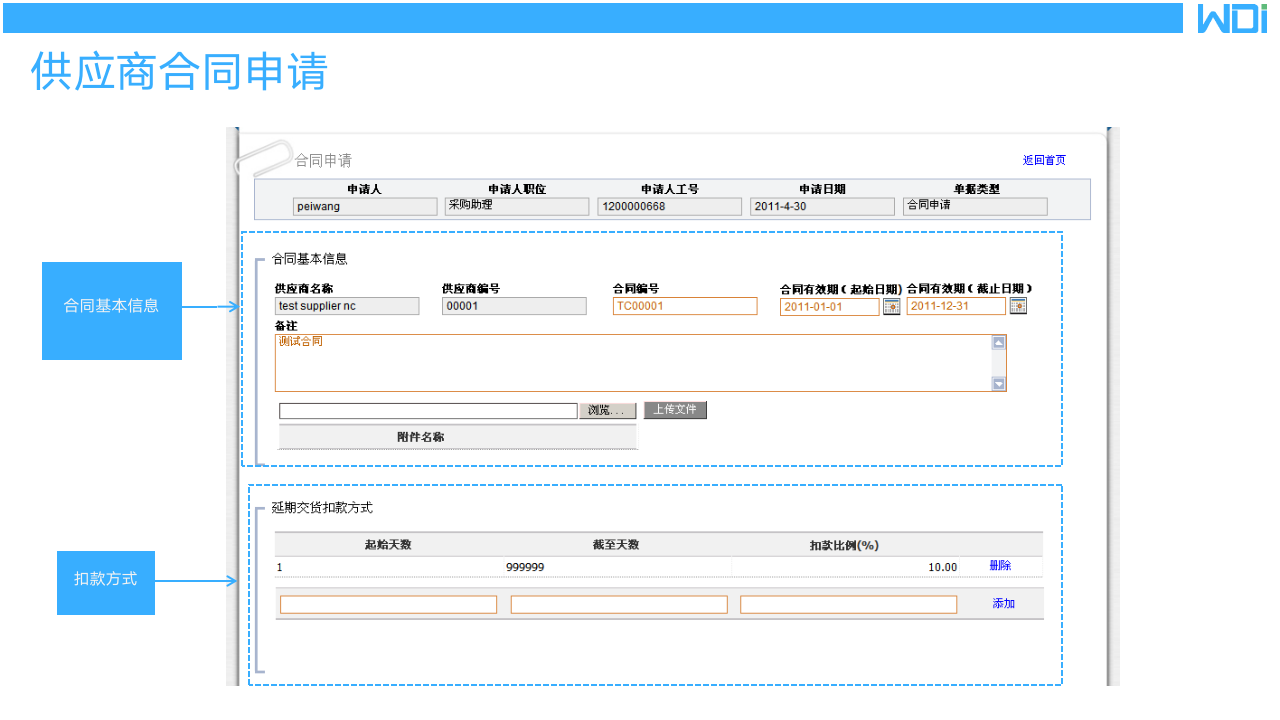Click the 浏览 browse button

(x=607, y=410)
